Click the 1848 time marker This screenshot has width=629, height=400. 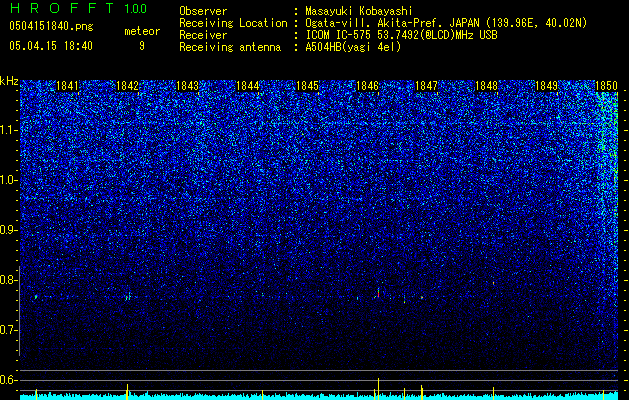(x=486, y=86)
